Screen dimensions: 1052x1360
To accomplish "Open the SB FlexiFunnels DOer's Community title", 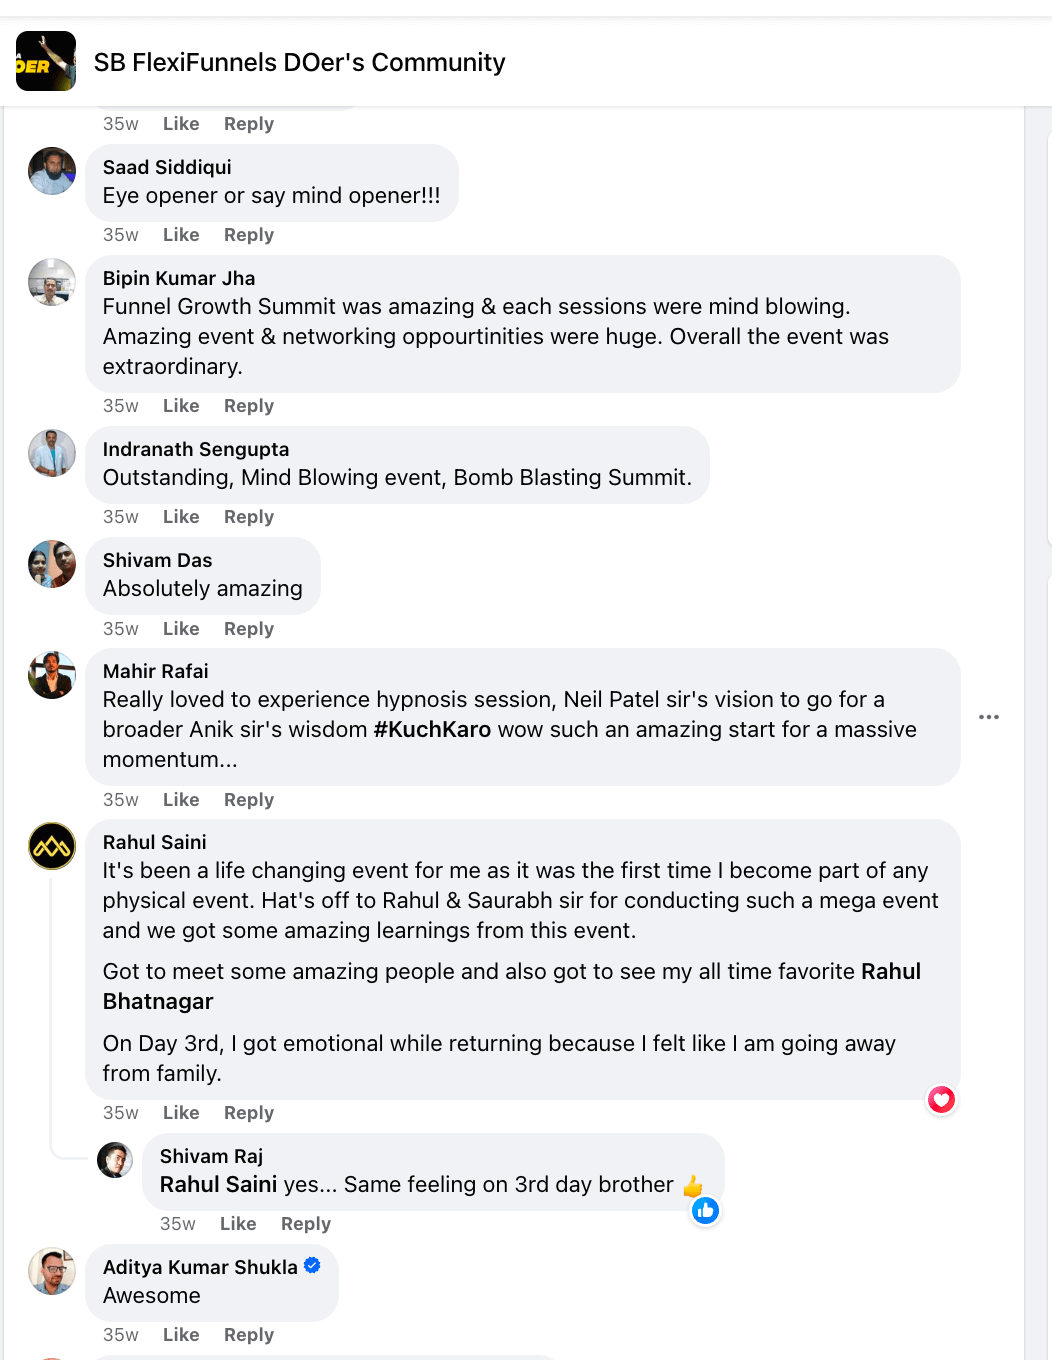I will [x=299, y=62].
